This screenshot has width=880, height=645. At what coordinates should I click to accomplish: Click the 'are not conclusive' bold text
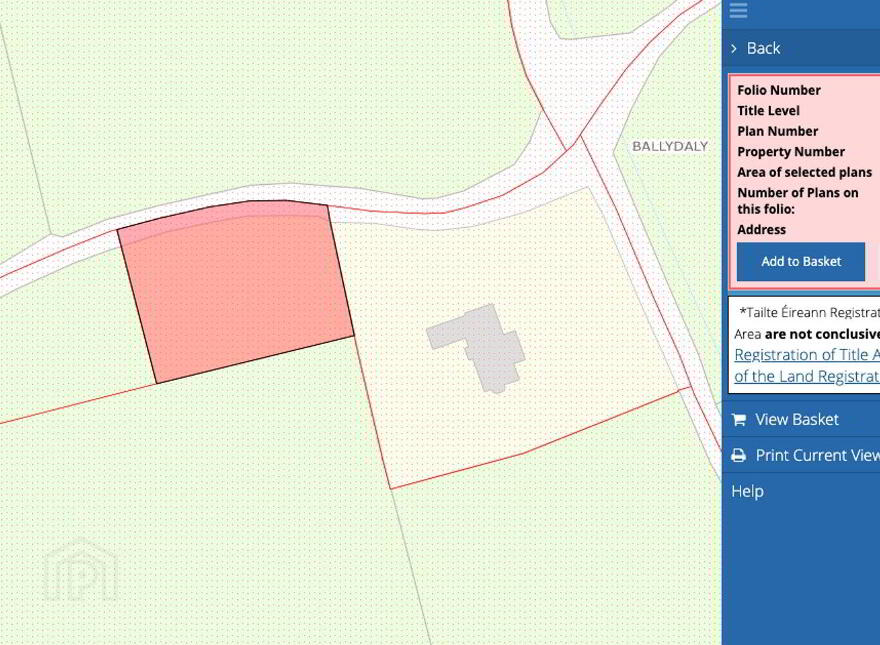pos(822,334)
